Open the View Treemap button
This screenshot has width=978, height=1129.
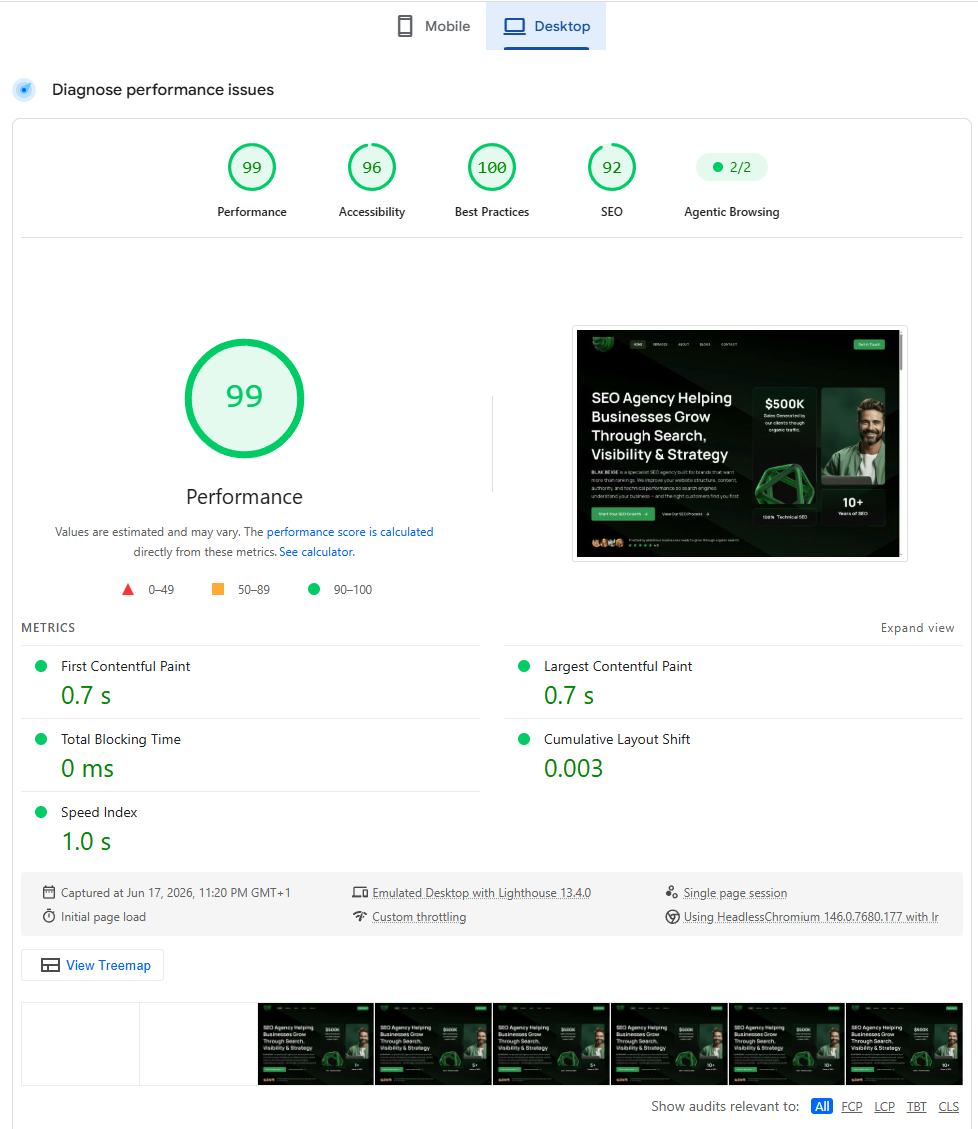pos(92,965)
